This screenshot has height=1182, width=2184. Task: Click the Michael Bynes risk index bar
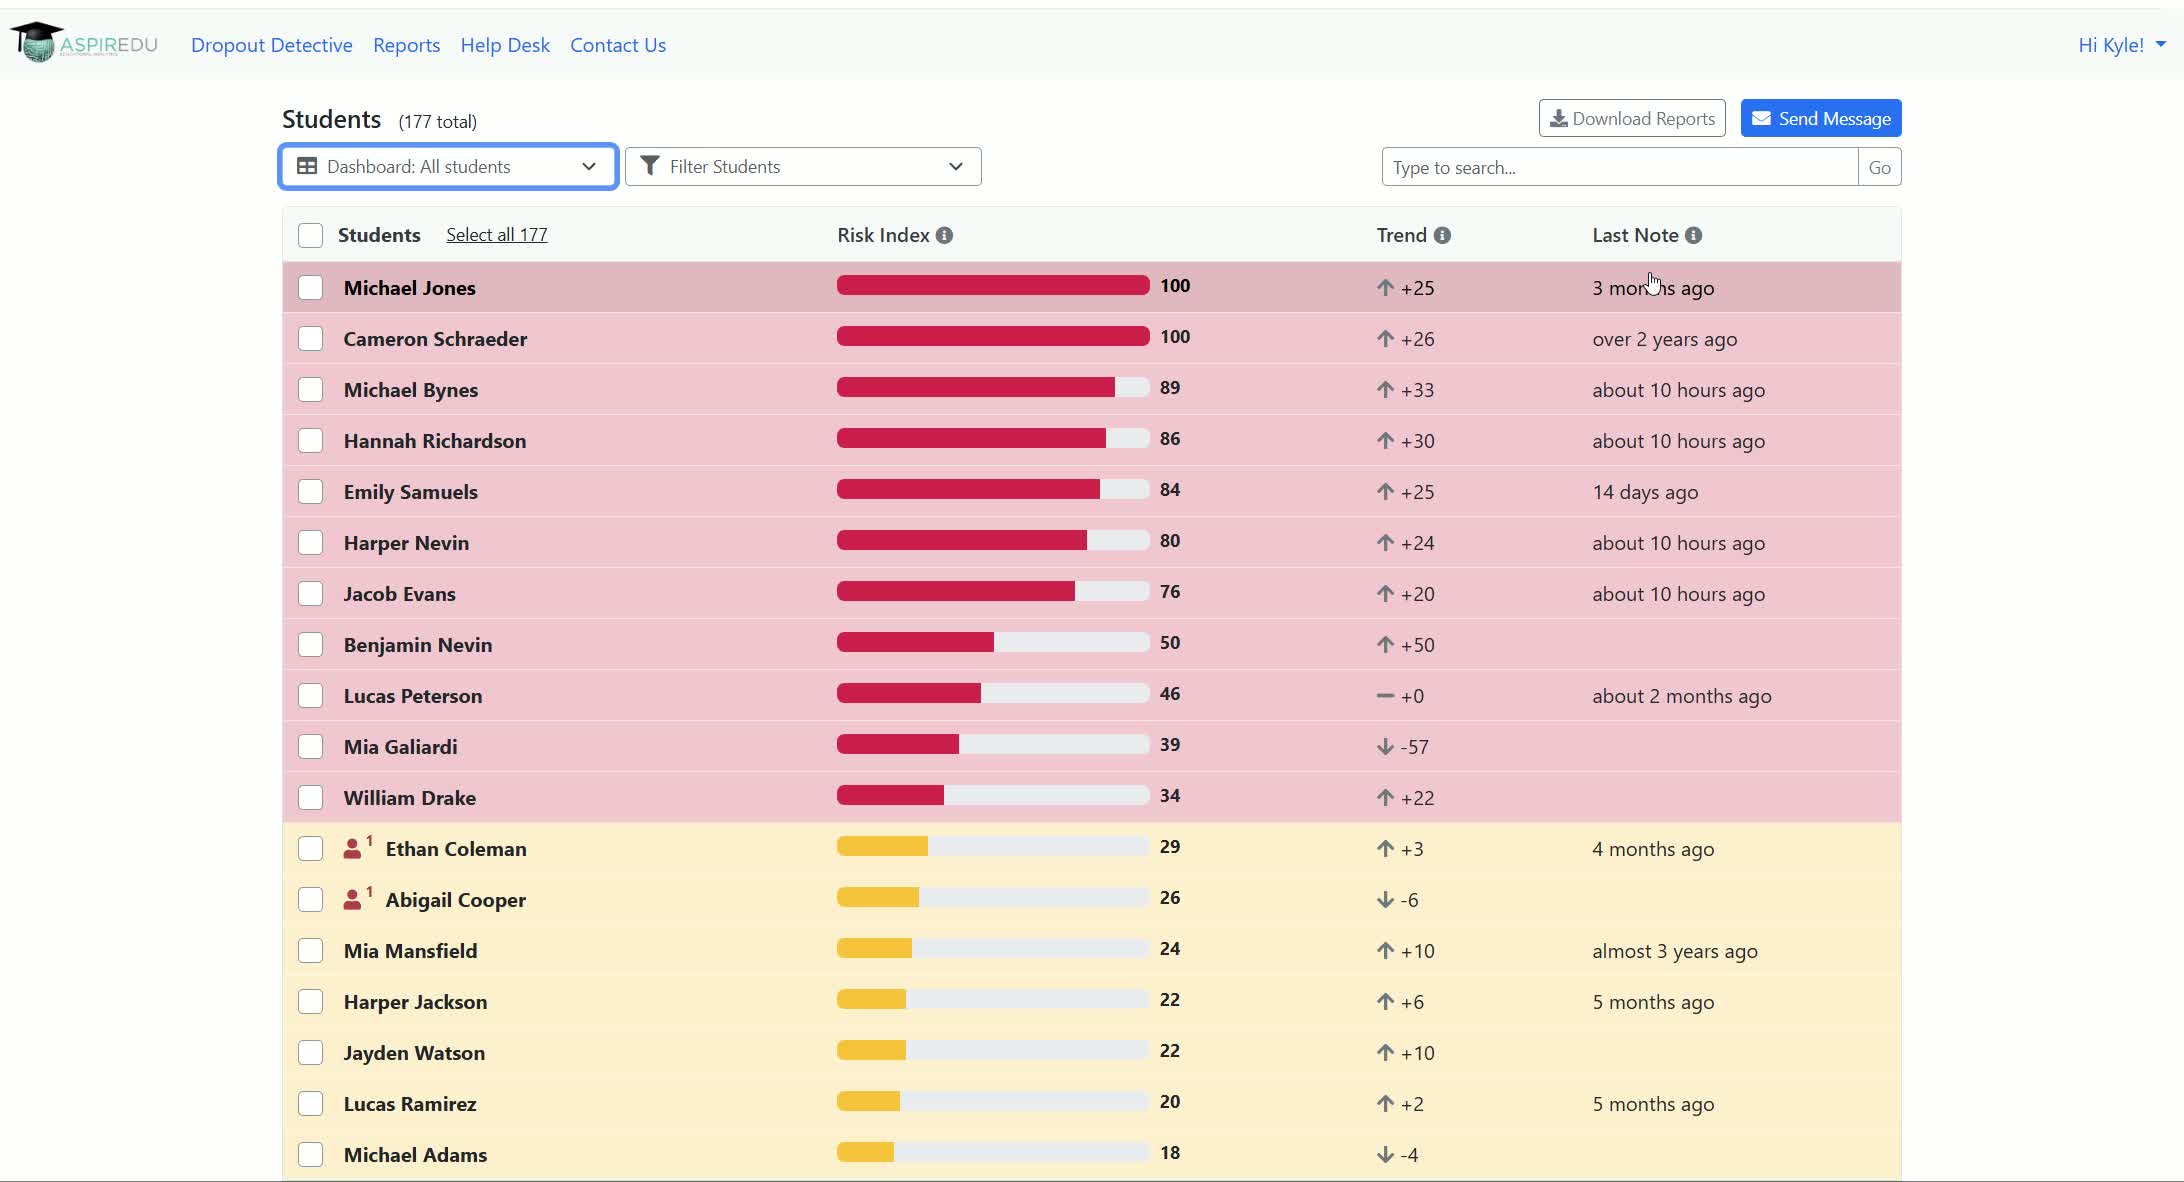[x=993, y=388]
